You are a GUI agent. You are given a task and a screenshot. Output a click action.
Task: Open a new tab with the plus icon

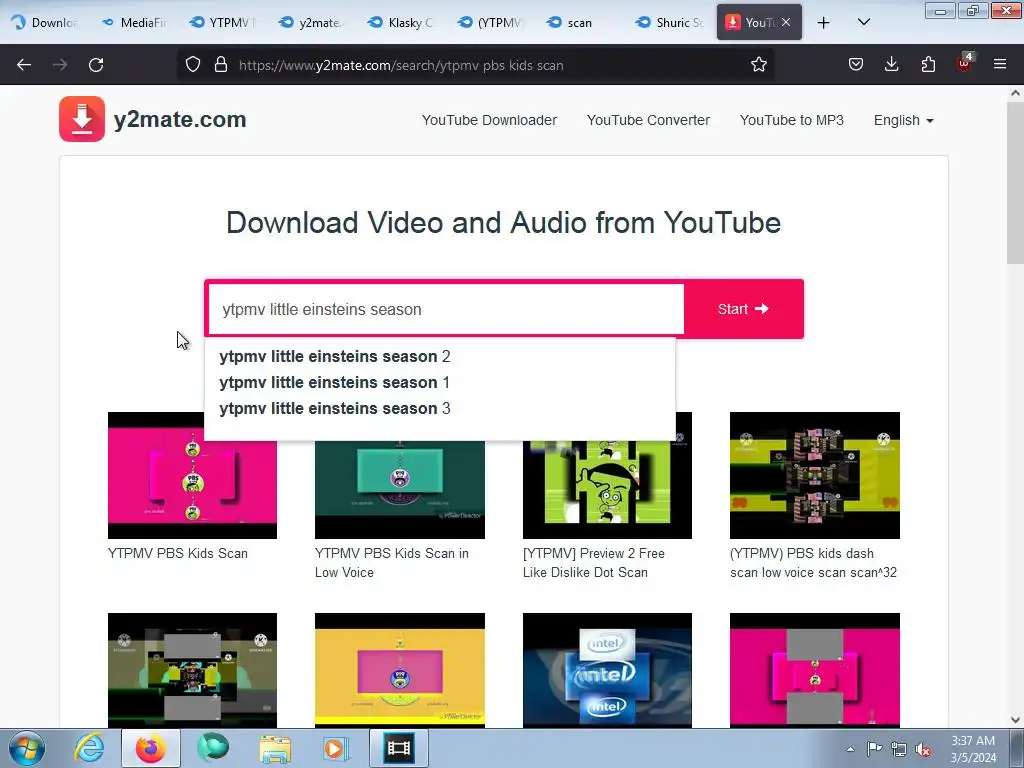click(824, 23)
